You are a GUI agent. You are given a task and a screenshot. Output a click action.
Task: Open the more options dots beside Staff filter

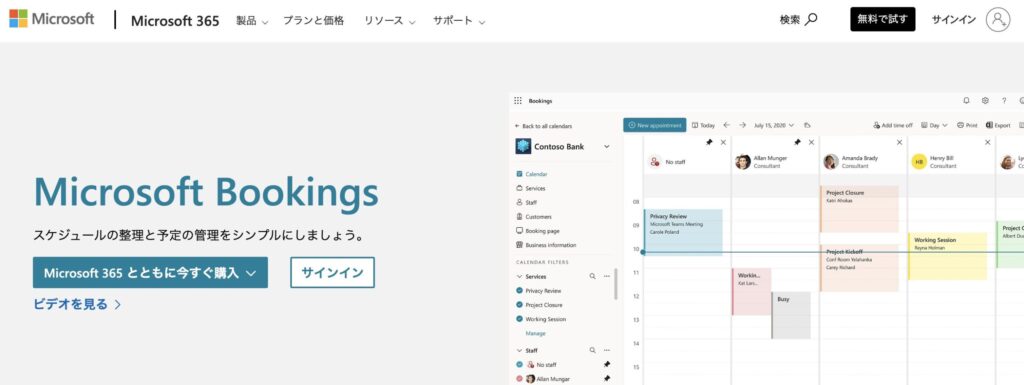[607, 350]
